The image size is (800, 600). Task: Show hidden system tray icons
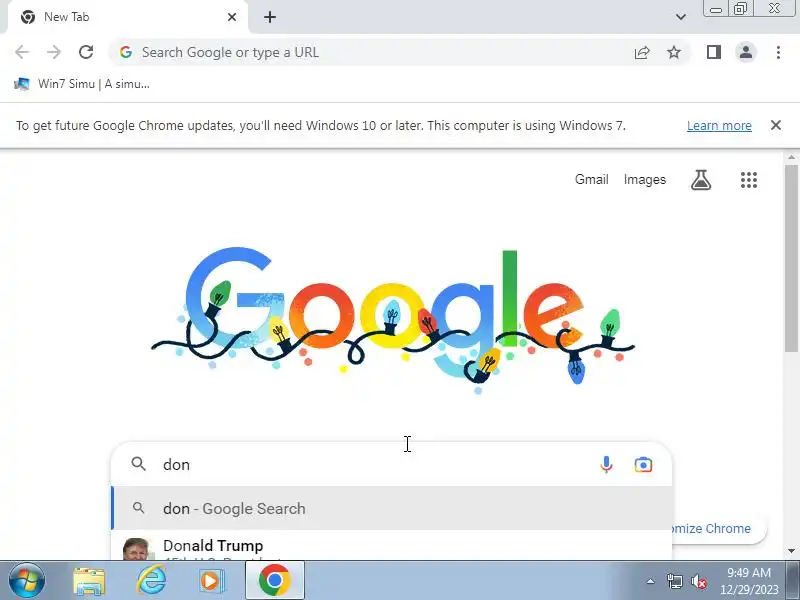[x=651, y=581]
